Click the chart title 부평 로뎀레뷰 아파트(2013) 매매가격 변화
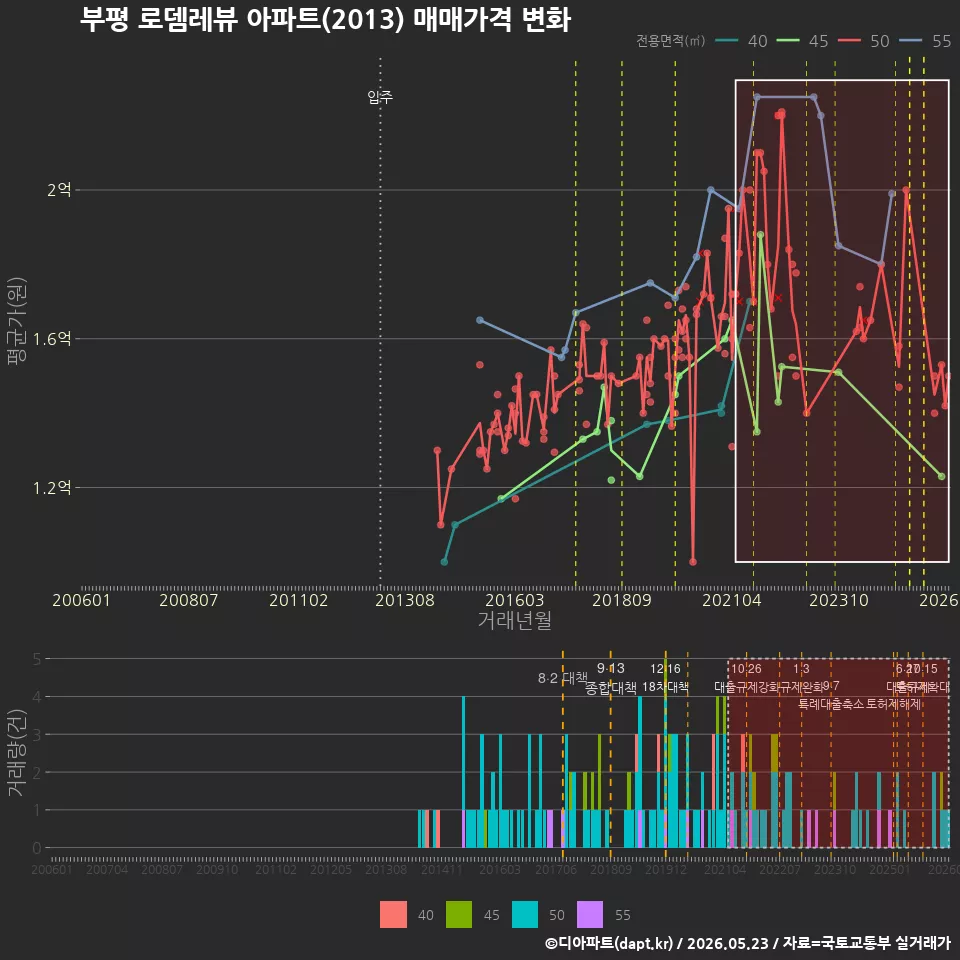 tap(325, 20)
